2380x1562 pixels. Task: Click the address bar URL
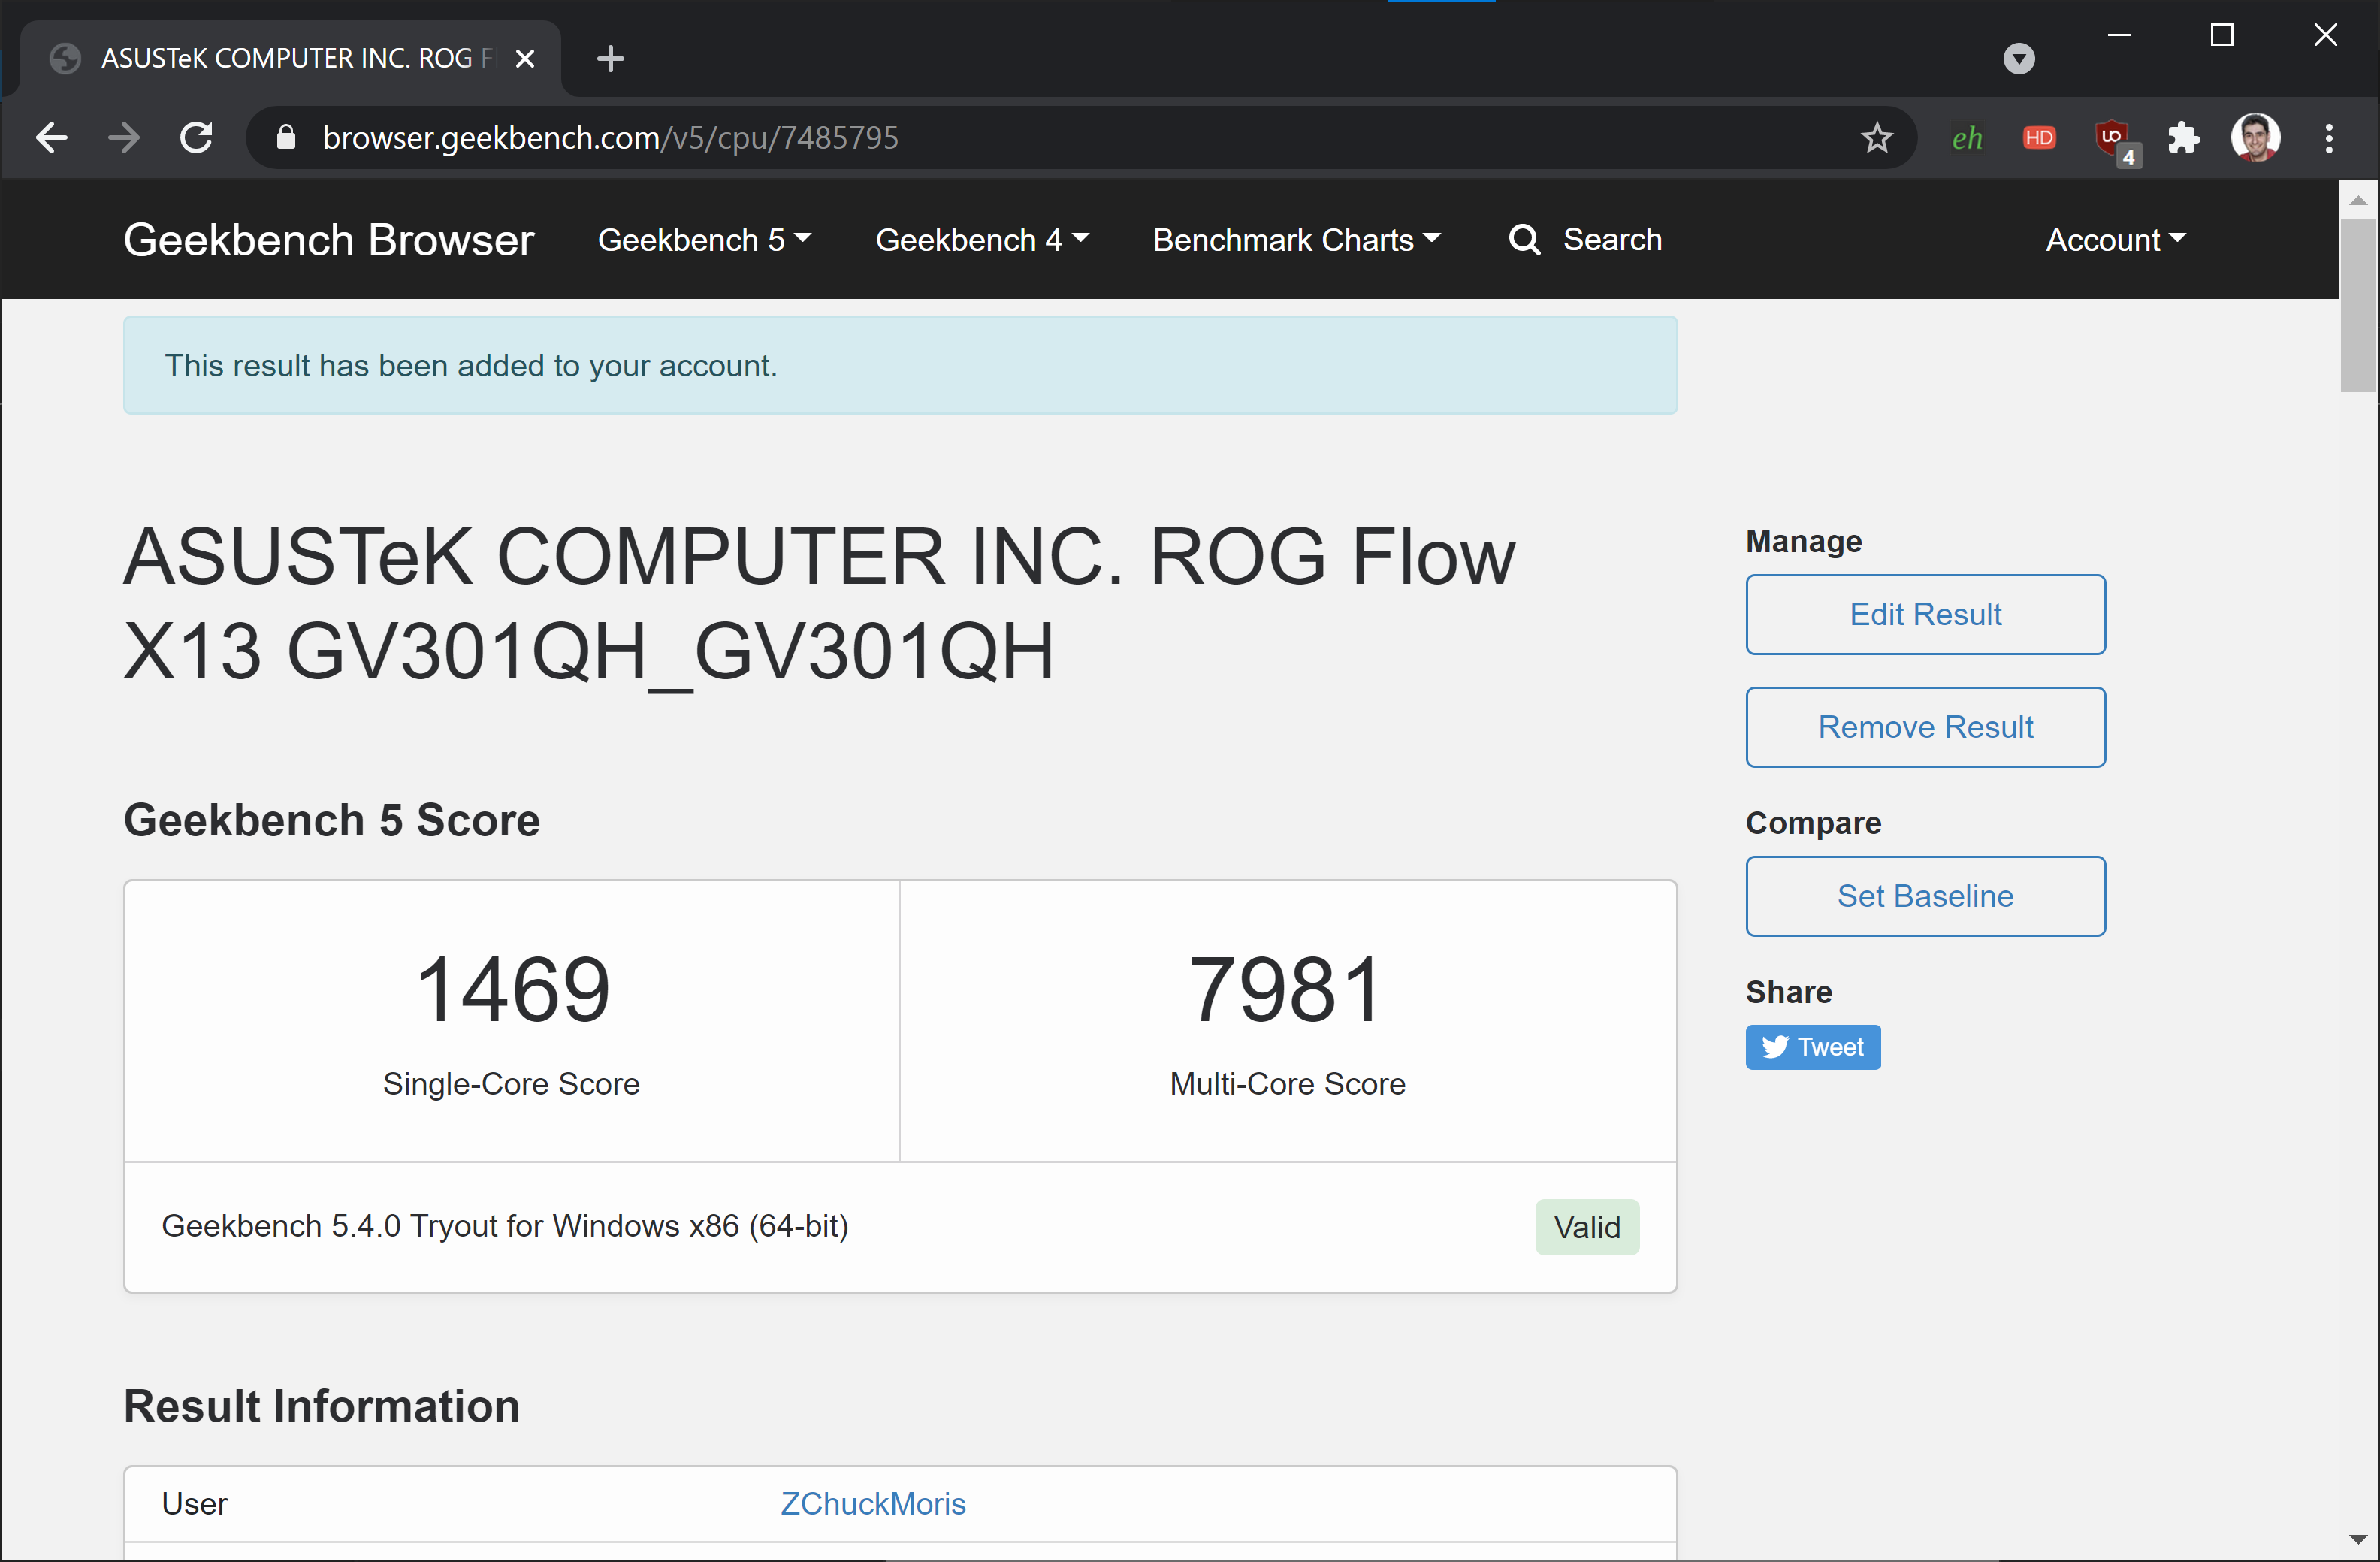point(610,137)
